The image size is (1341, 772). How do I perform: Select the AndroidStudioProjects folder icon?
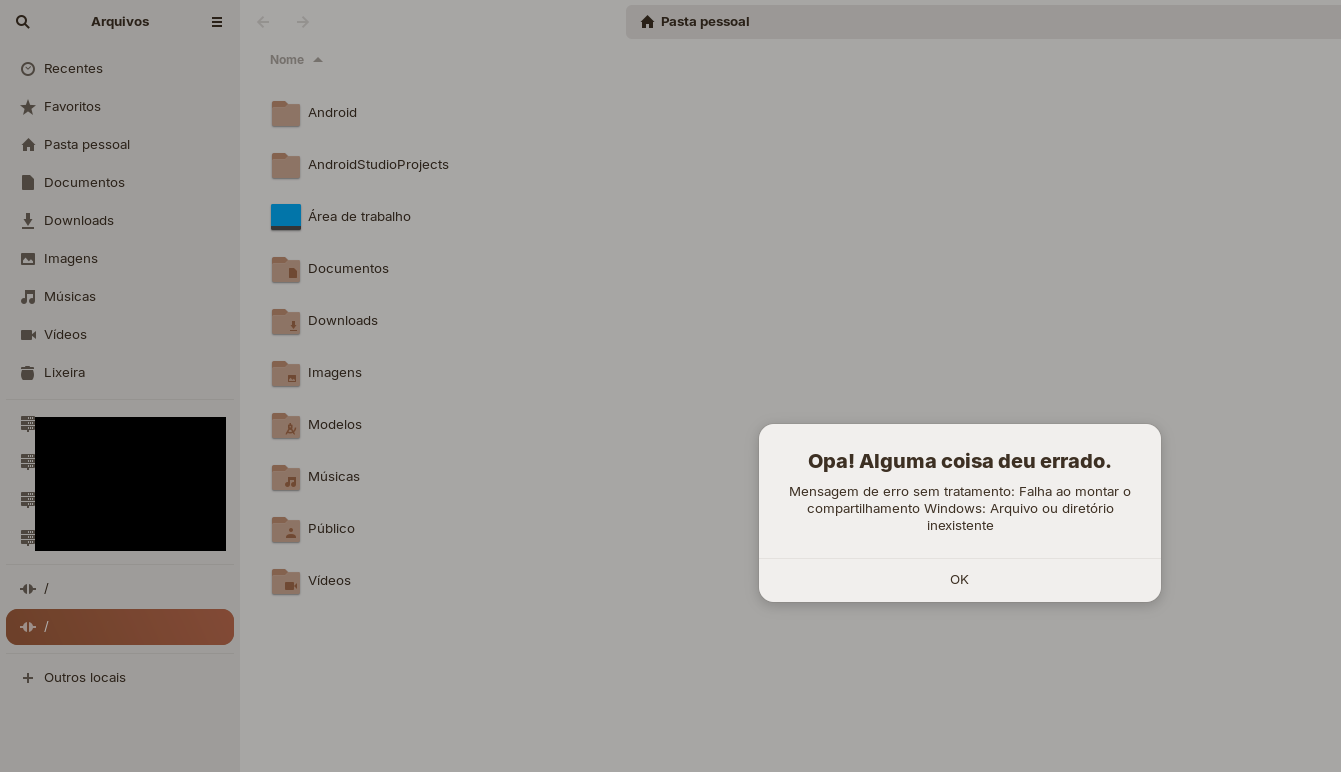coord(286,165)
